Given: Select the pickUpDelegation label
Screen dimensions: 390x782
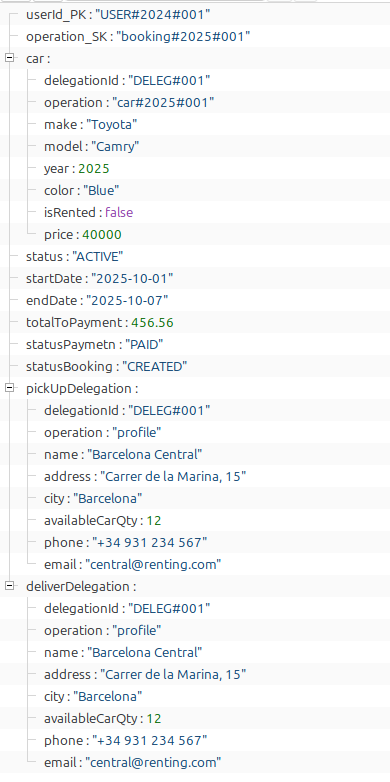Looking at the screenshot, I should [81, 389].
